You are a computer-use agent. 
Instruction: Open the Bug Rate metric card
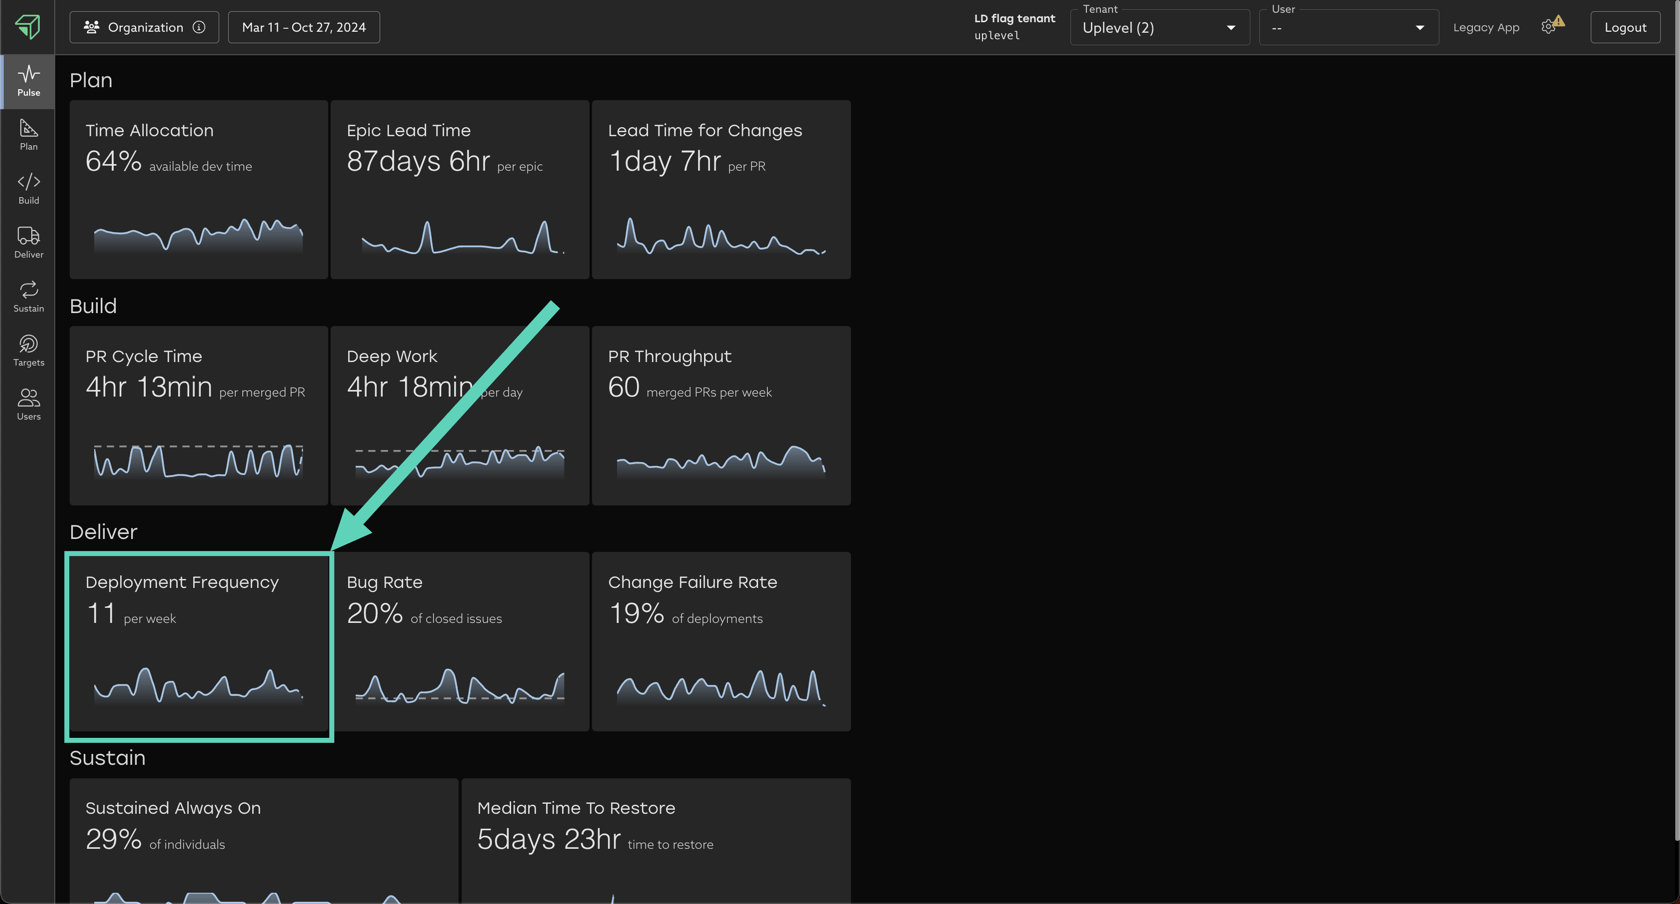(460, 642)
